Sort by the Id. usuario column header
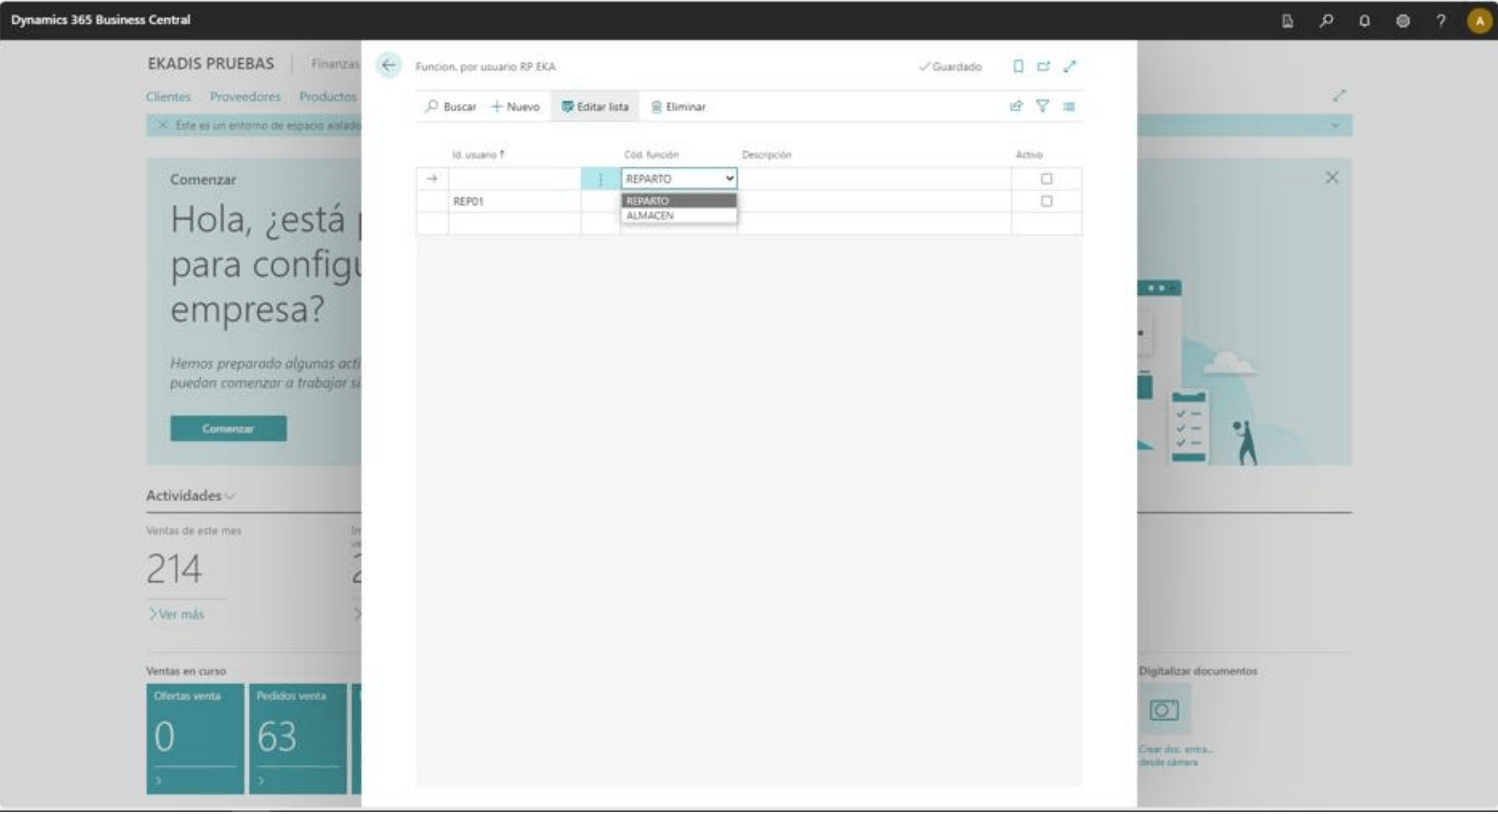Screen dimensions: 1498x814 click(477, 155)
